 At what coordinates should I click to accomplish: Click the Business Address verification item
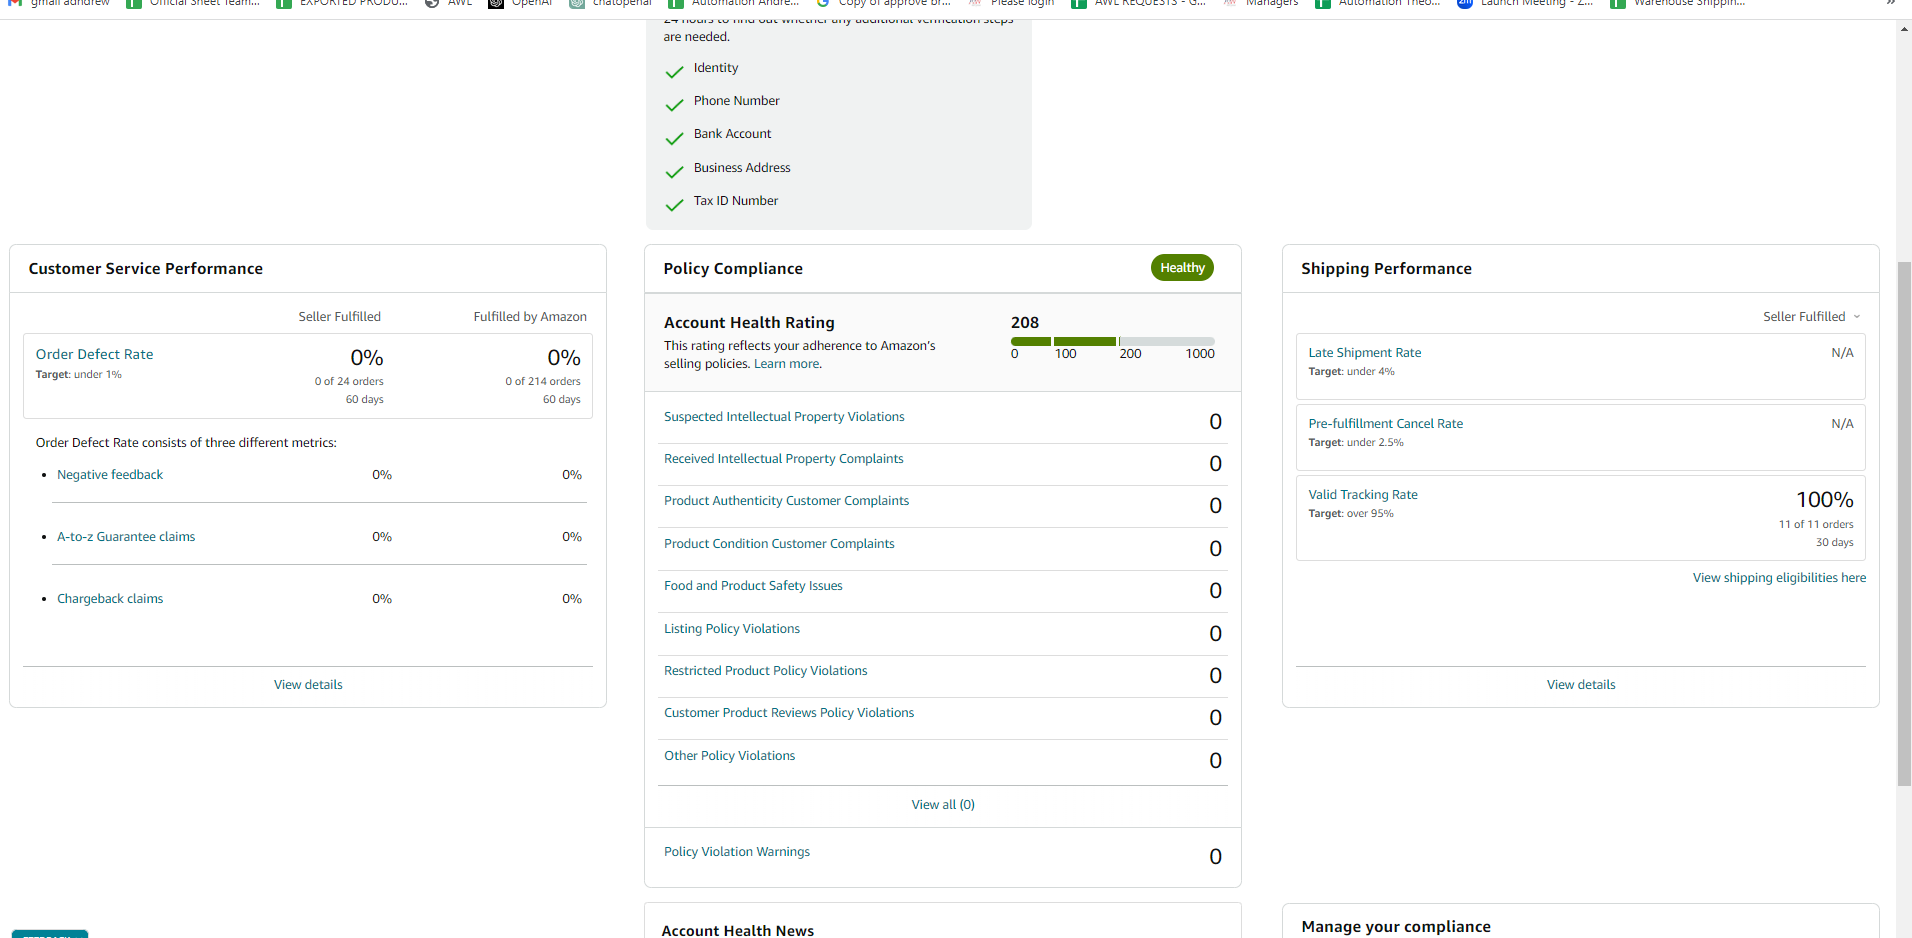click(742, 168)
